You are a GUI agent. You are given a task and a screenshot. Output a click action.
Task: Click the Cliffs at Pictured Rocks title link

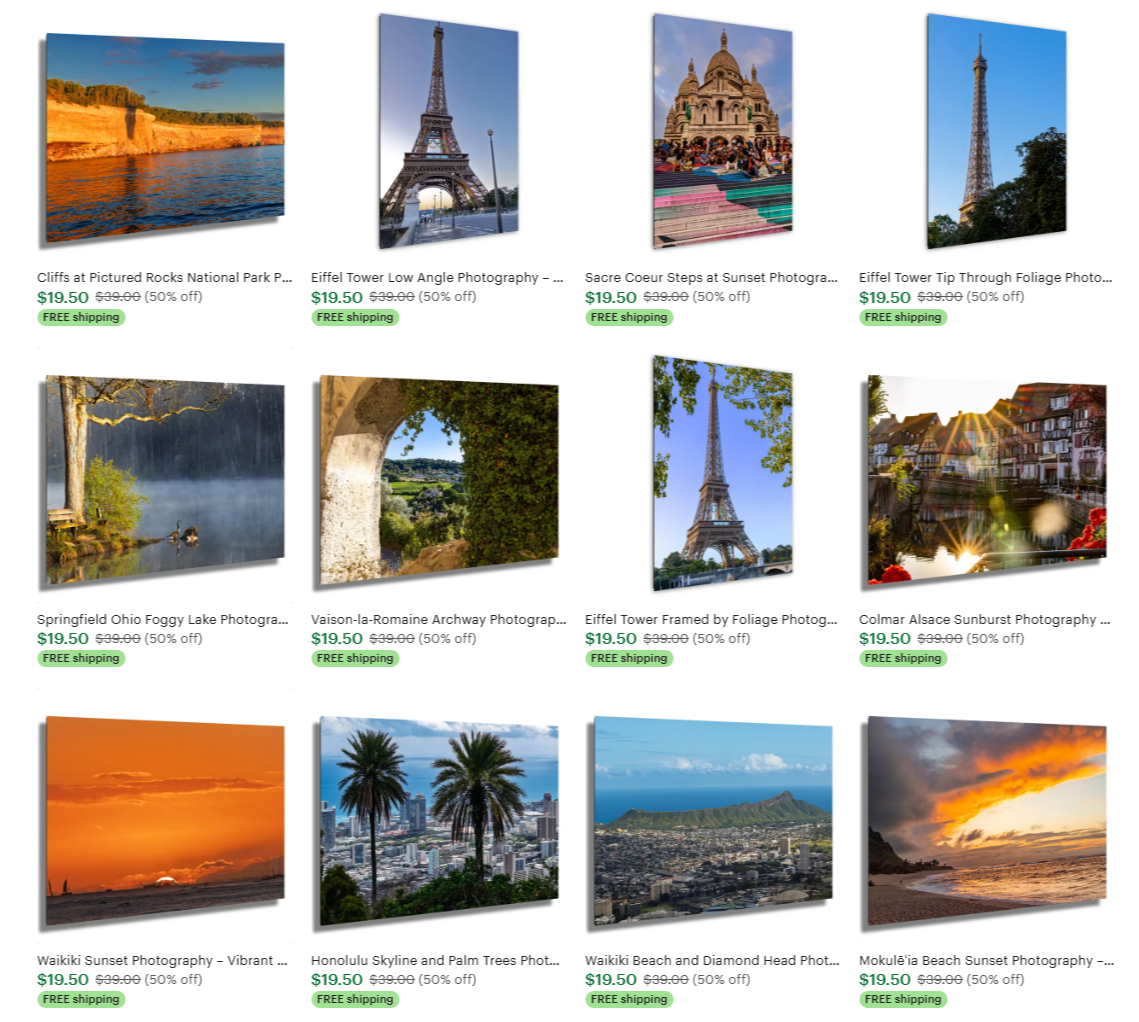point(164,277)
